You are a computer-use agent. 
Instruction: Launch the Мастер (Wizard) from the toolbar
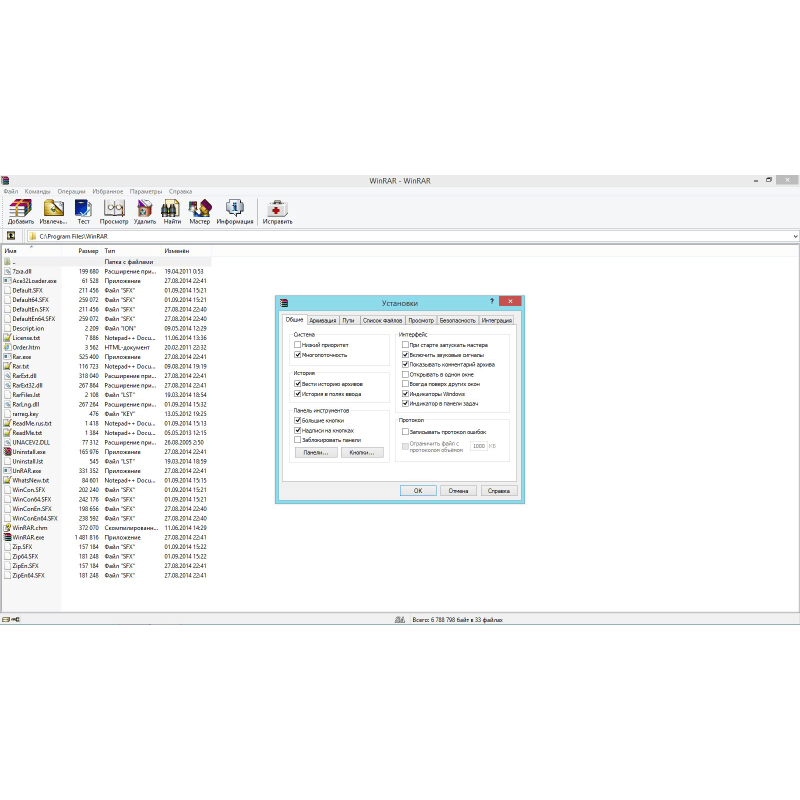pos(199,208)
